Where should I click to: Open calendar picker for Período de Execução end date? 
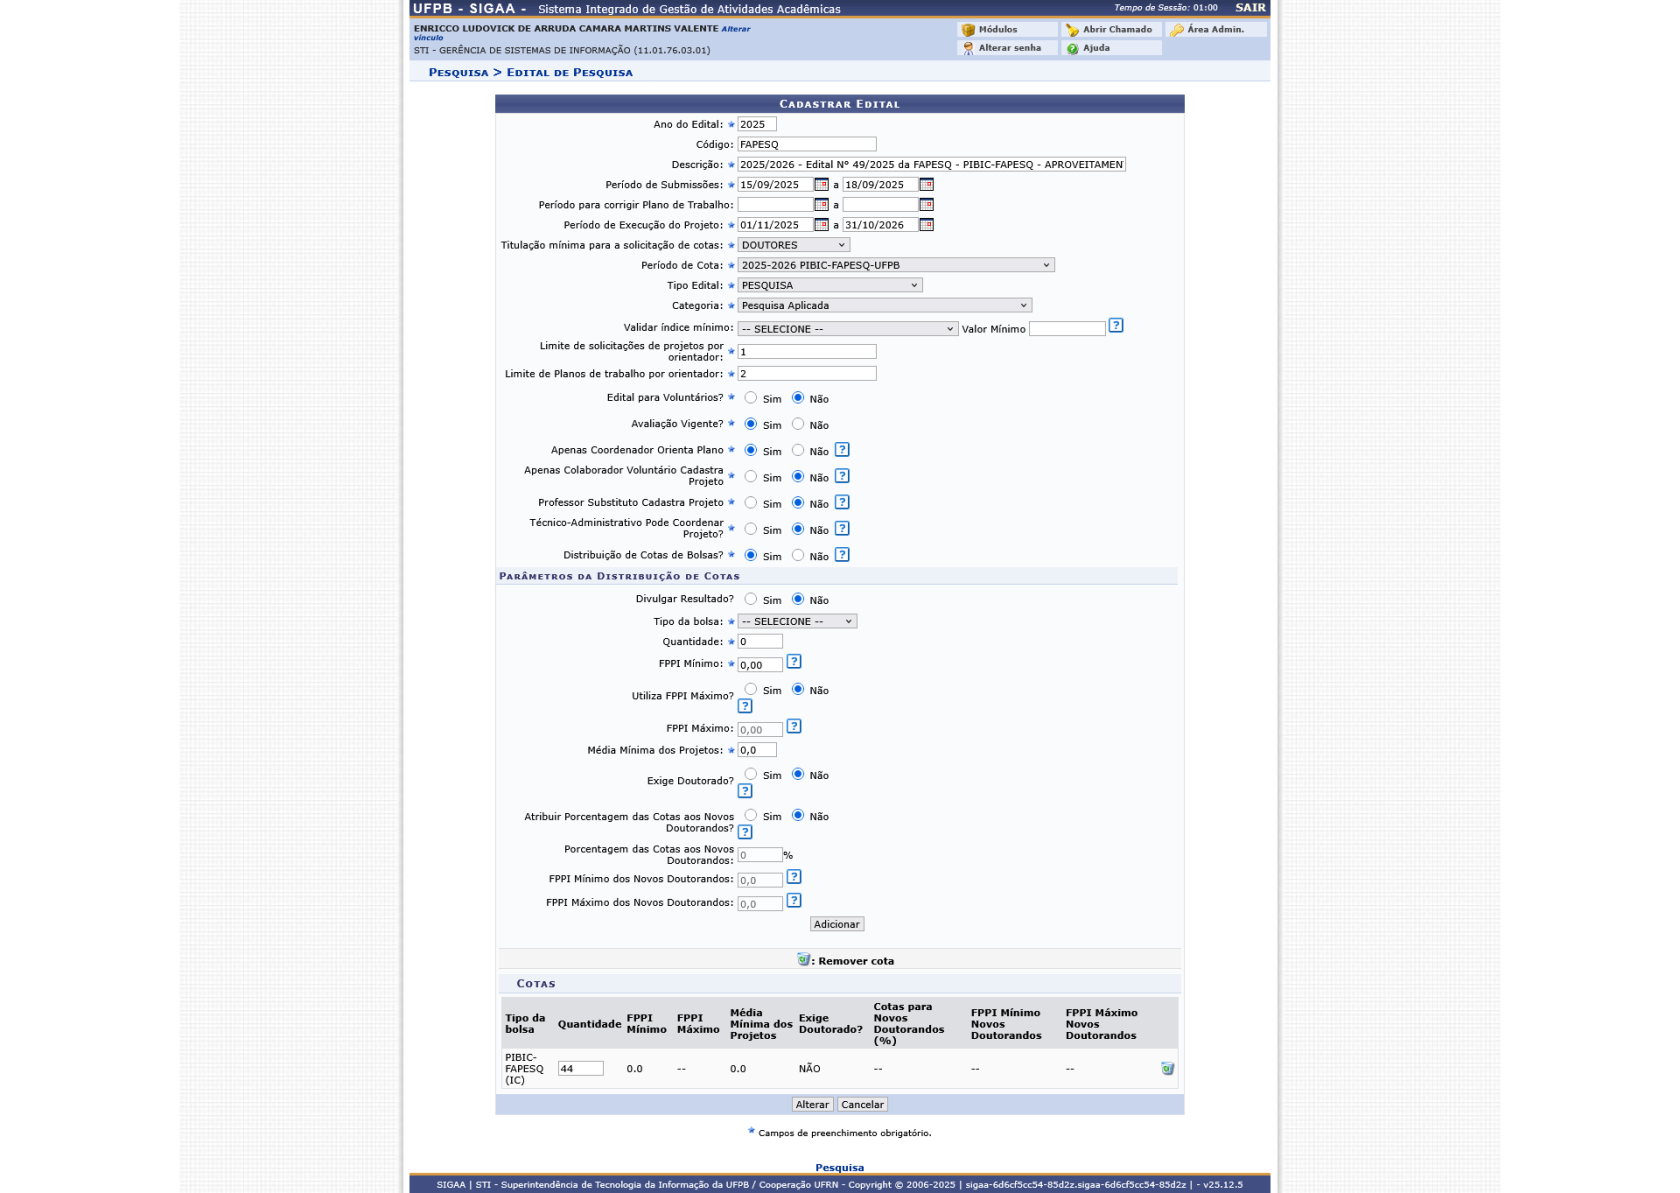[926, 225]
